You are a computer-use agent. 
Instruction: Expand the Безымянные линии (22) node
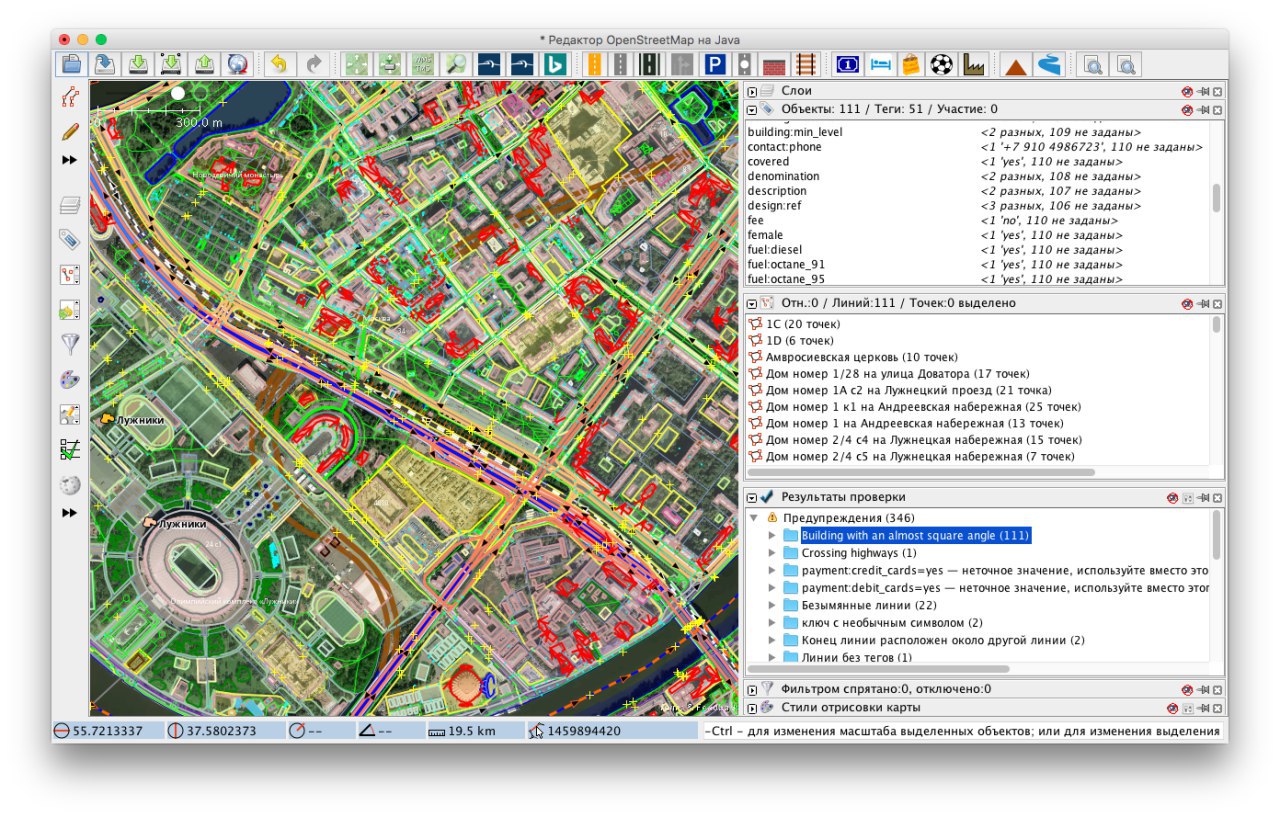(x=771, y=605)
